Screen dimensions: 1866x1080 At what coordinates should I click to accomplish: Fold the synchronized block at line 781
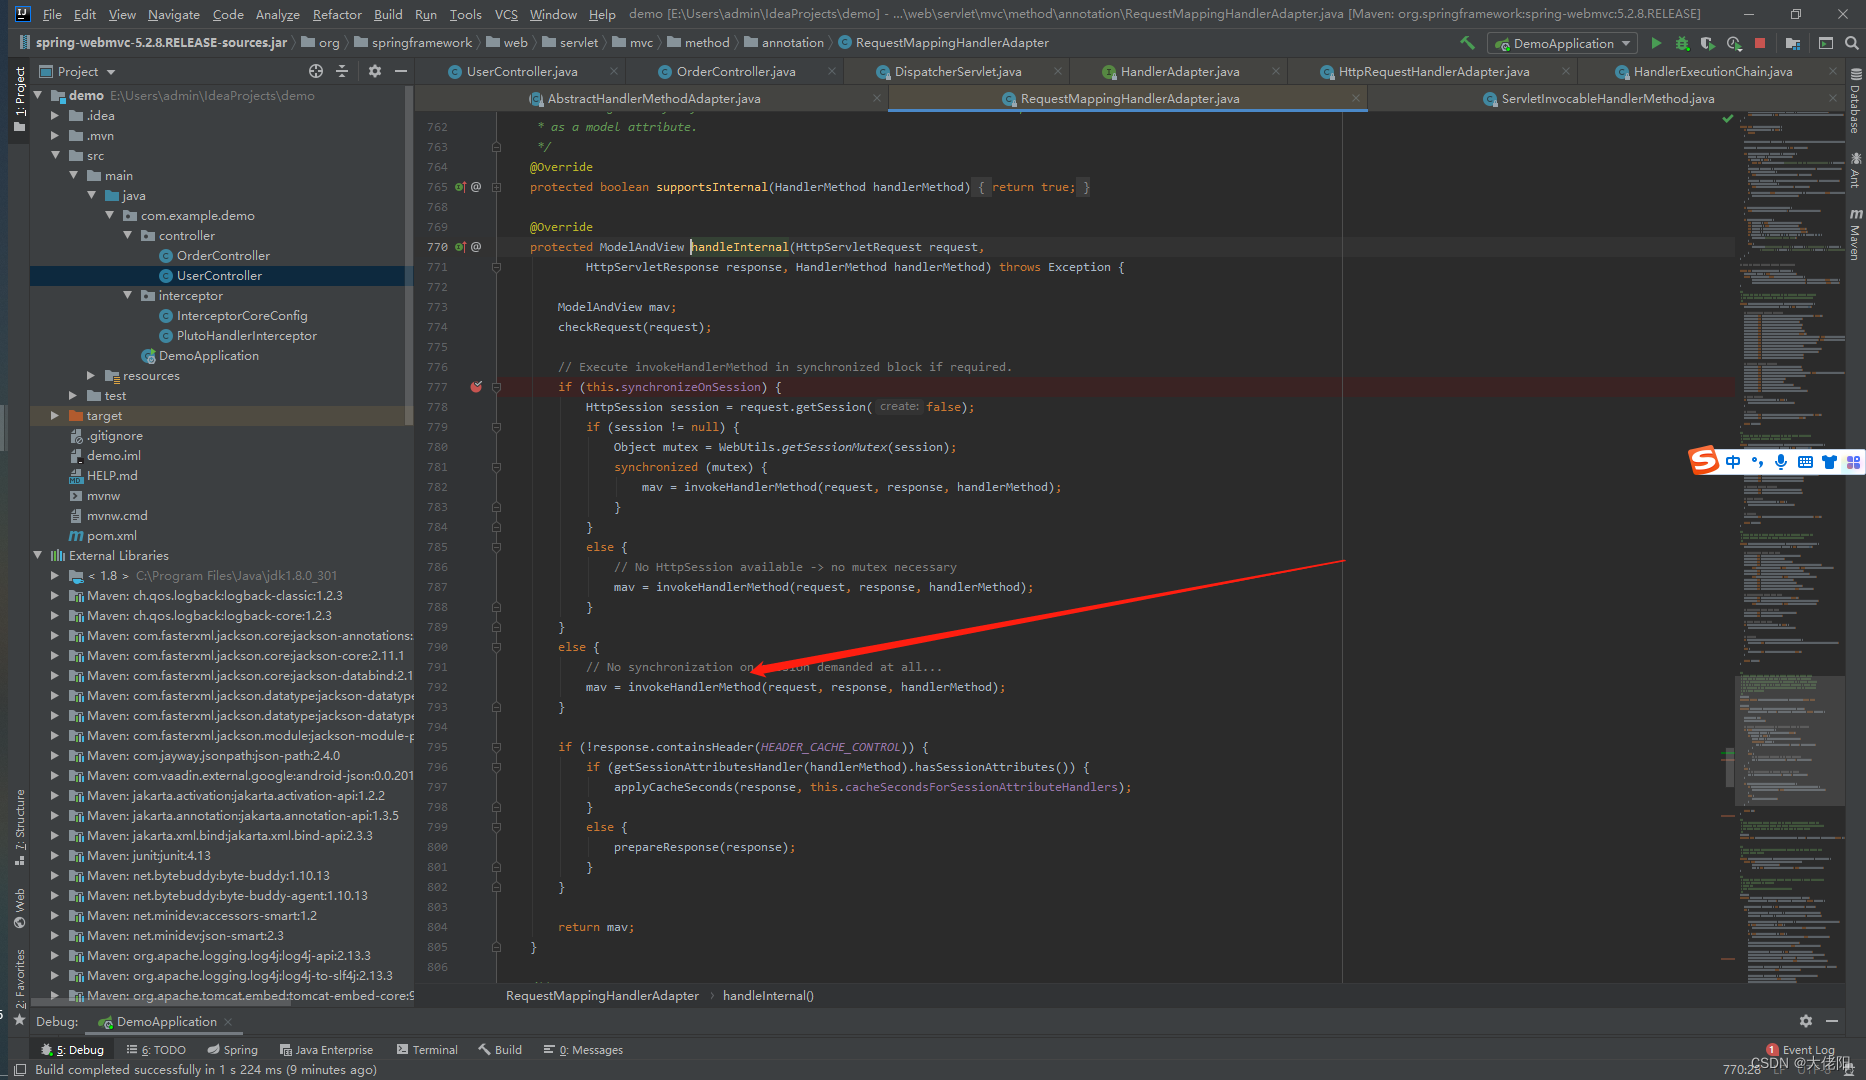[496, 467]
